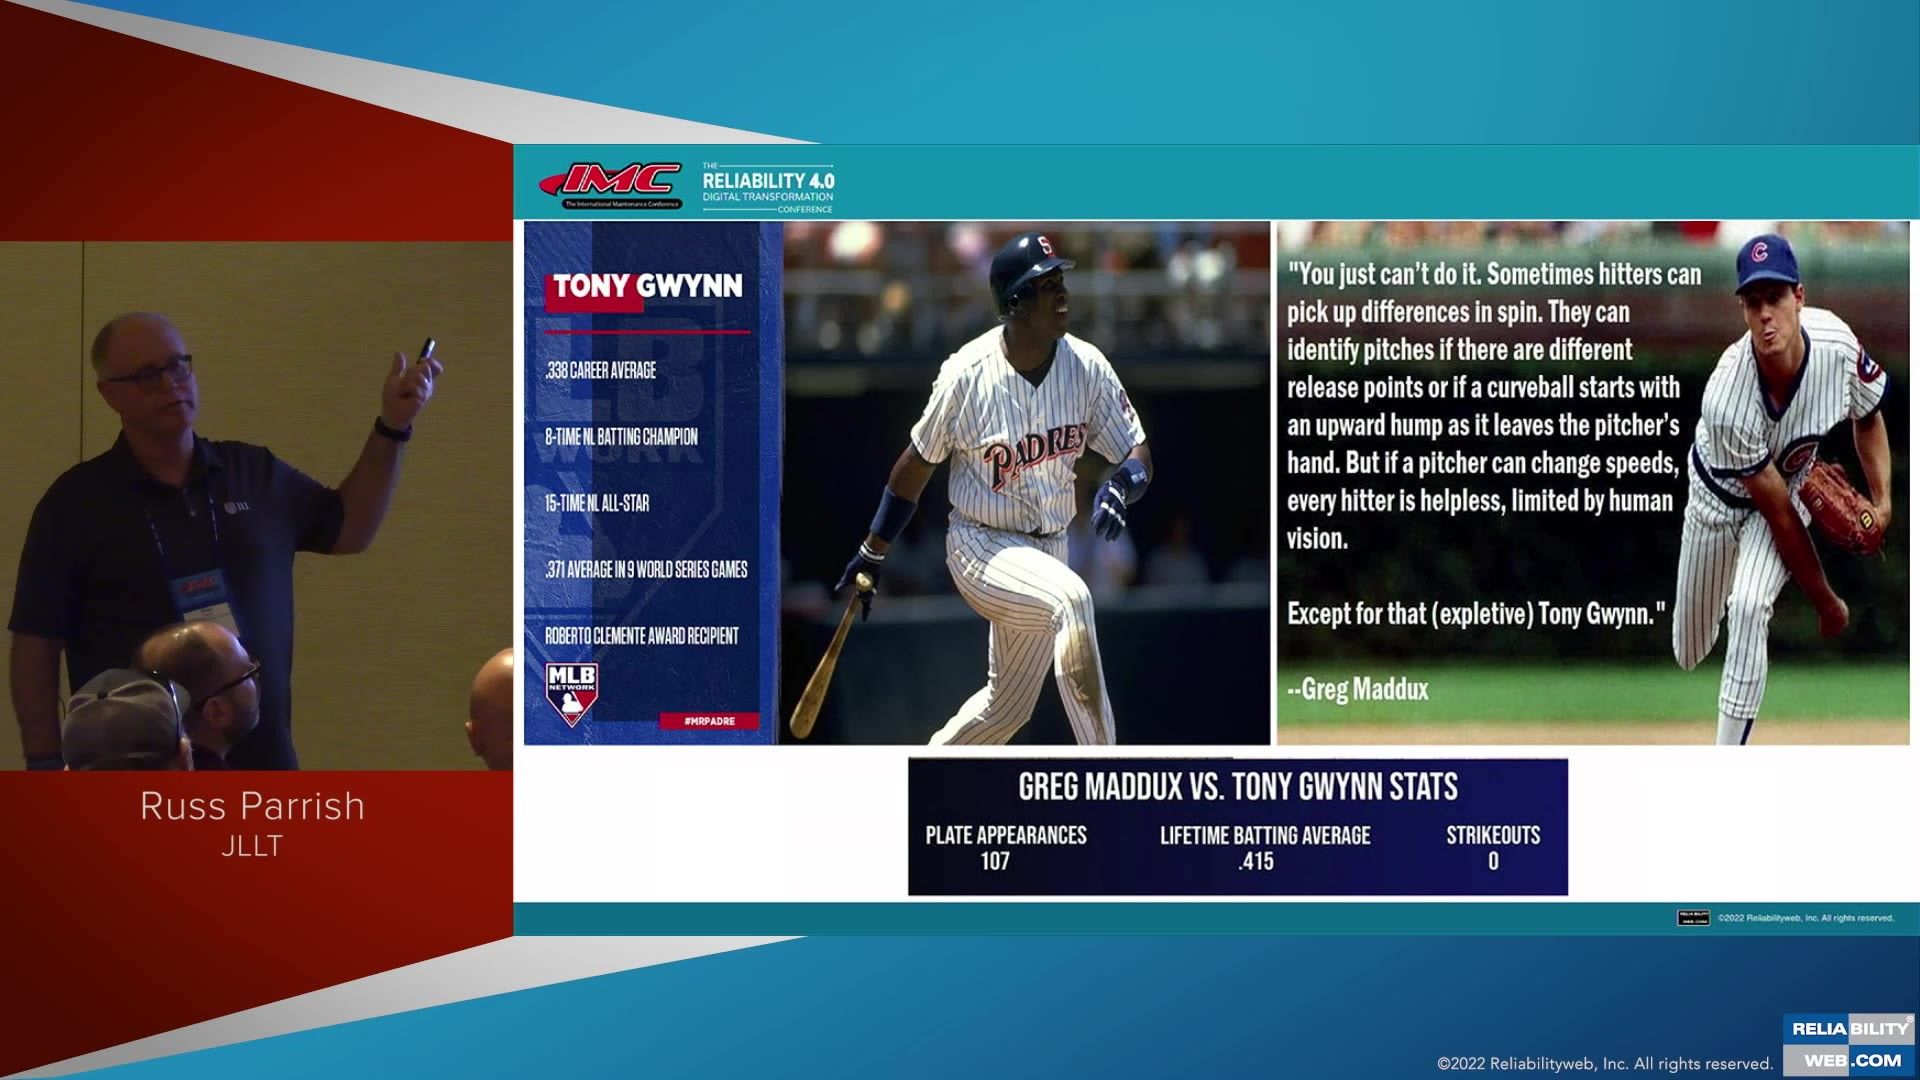Image resolution: width=1920 pixels, height=1080 pixels.
Task: Click the .338 Career Average line
Action: pyautogui.click(x=601, y=371)
